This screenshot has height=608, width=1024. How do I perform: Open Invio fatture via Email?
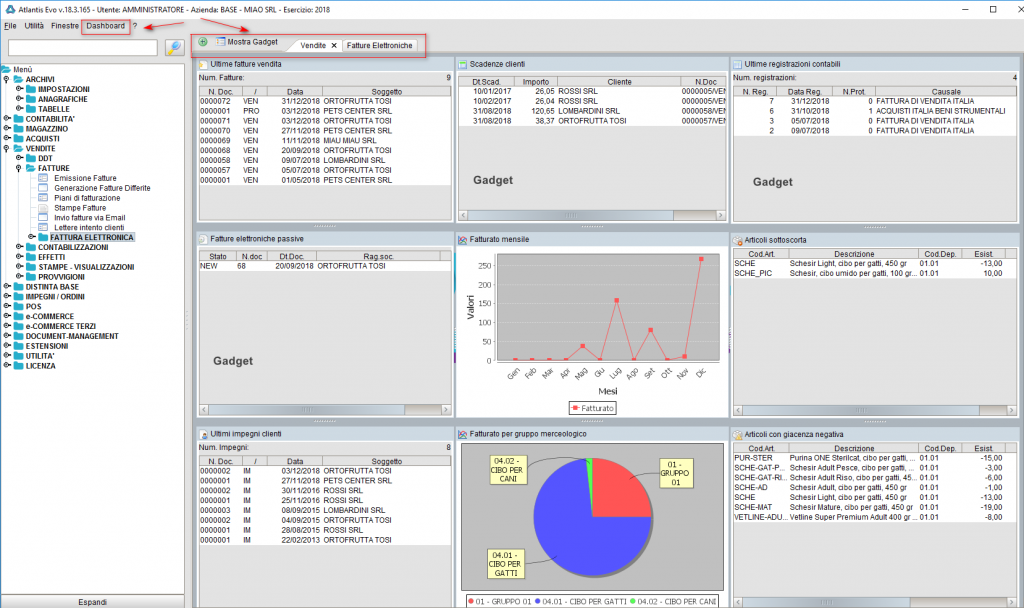[88, 217]
